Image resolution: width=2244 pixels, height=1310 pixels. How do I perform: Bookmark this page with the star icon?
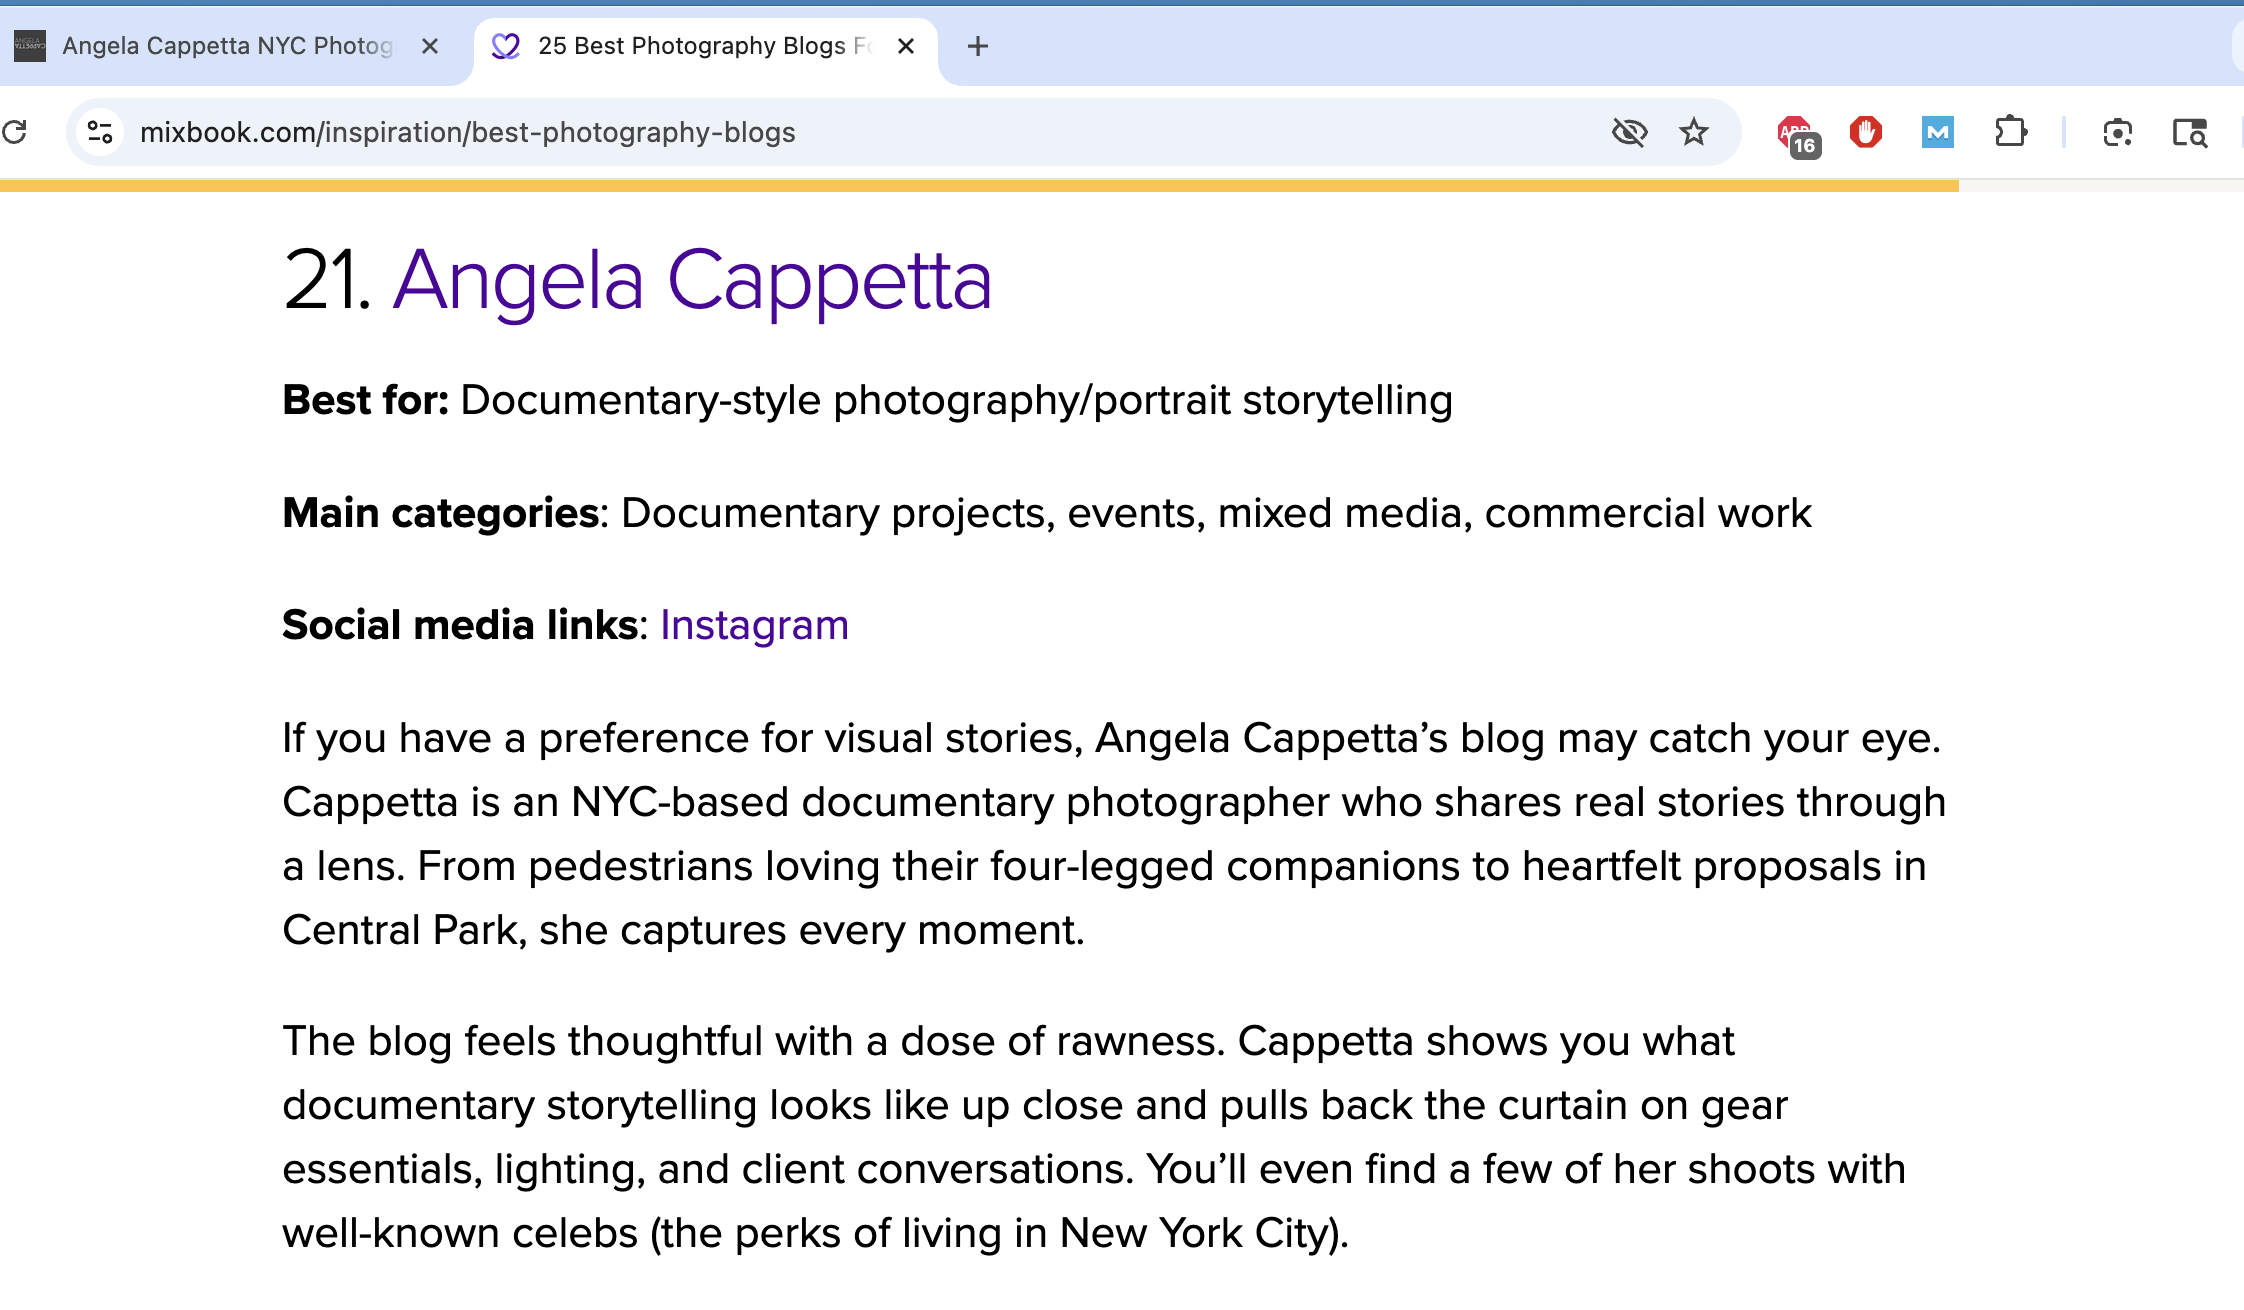click(x=1694, y=132)
